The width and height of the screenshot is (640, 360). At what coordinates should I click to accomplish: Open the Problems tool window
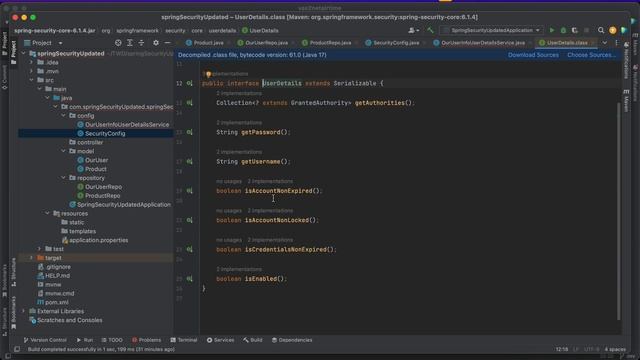pyautogui.click(x=147, y=340)
